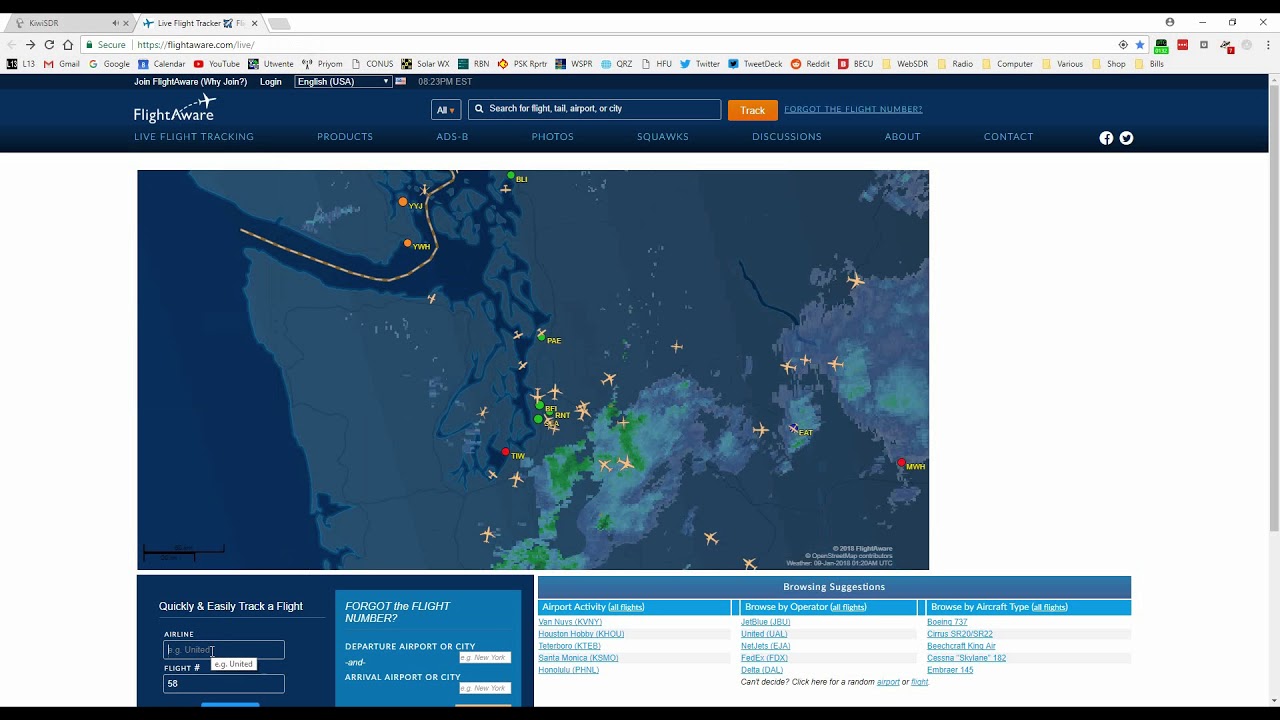Open Live Flight Tracking menu

tap(194, 137)
